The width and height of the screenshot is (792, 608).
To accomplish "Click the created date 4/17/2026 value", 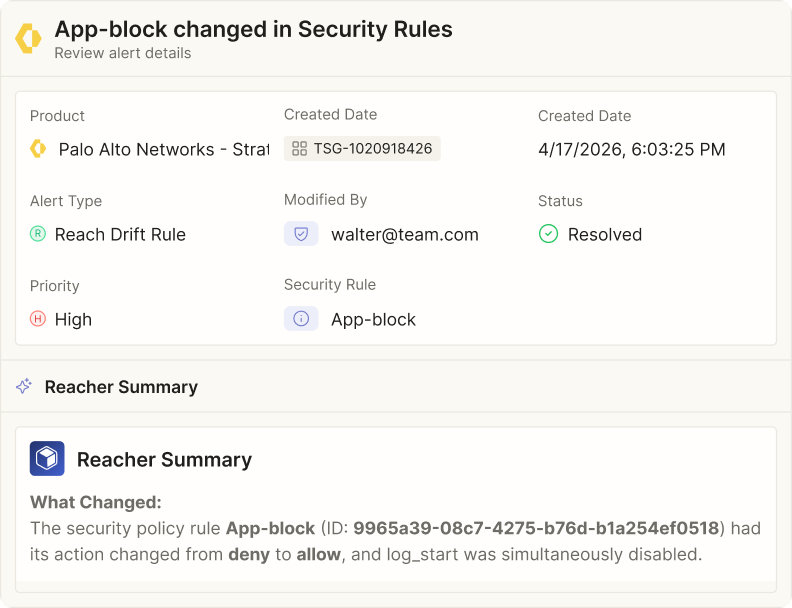I will (x=631, y=149).
